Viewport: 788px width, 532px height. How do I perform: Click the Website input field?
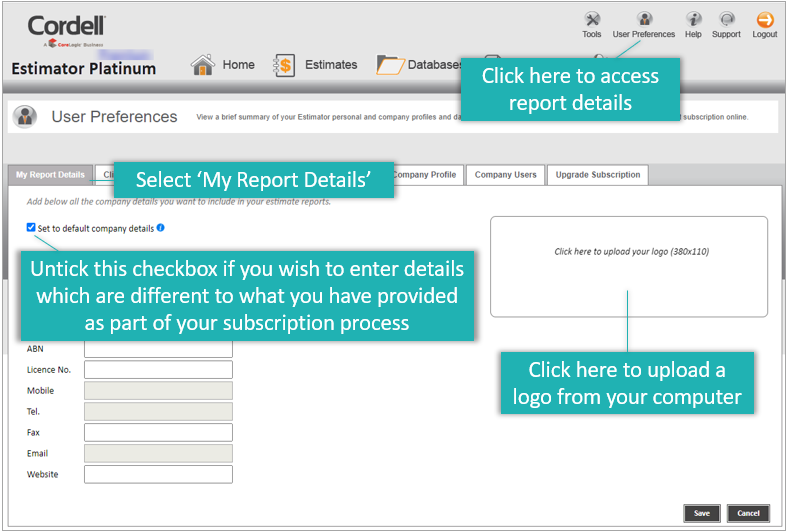pyautogui.click(x=158, y=474)
